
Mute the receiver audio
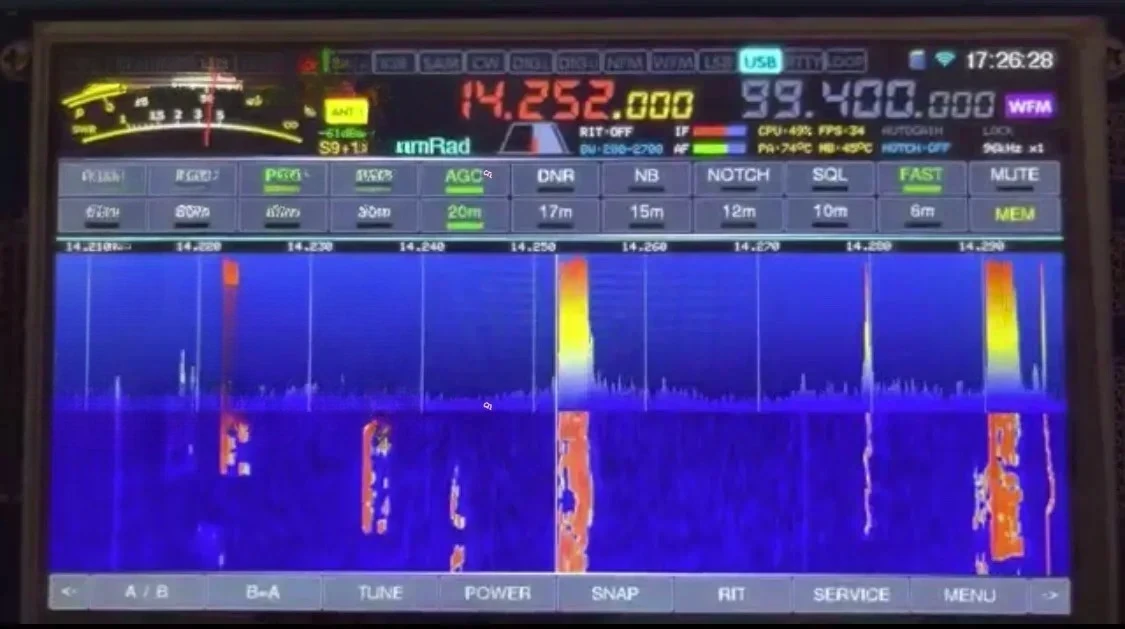(1013, 175)
